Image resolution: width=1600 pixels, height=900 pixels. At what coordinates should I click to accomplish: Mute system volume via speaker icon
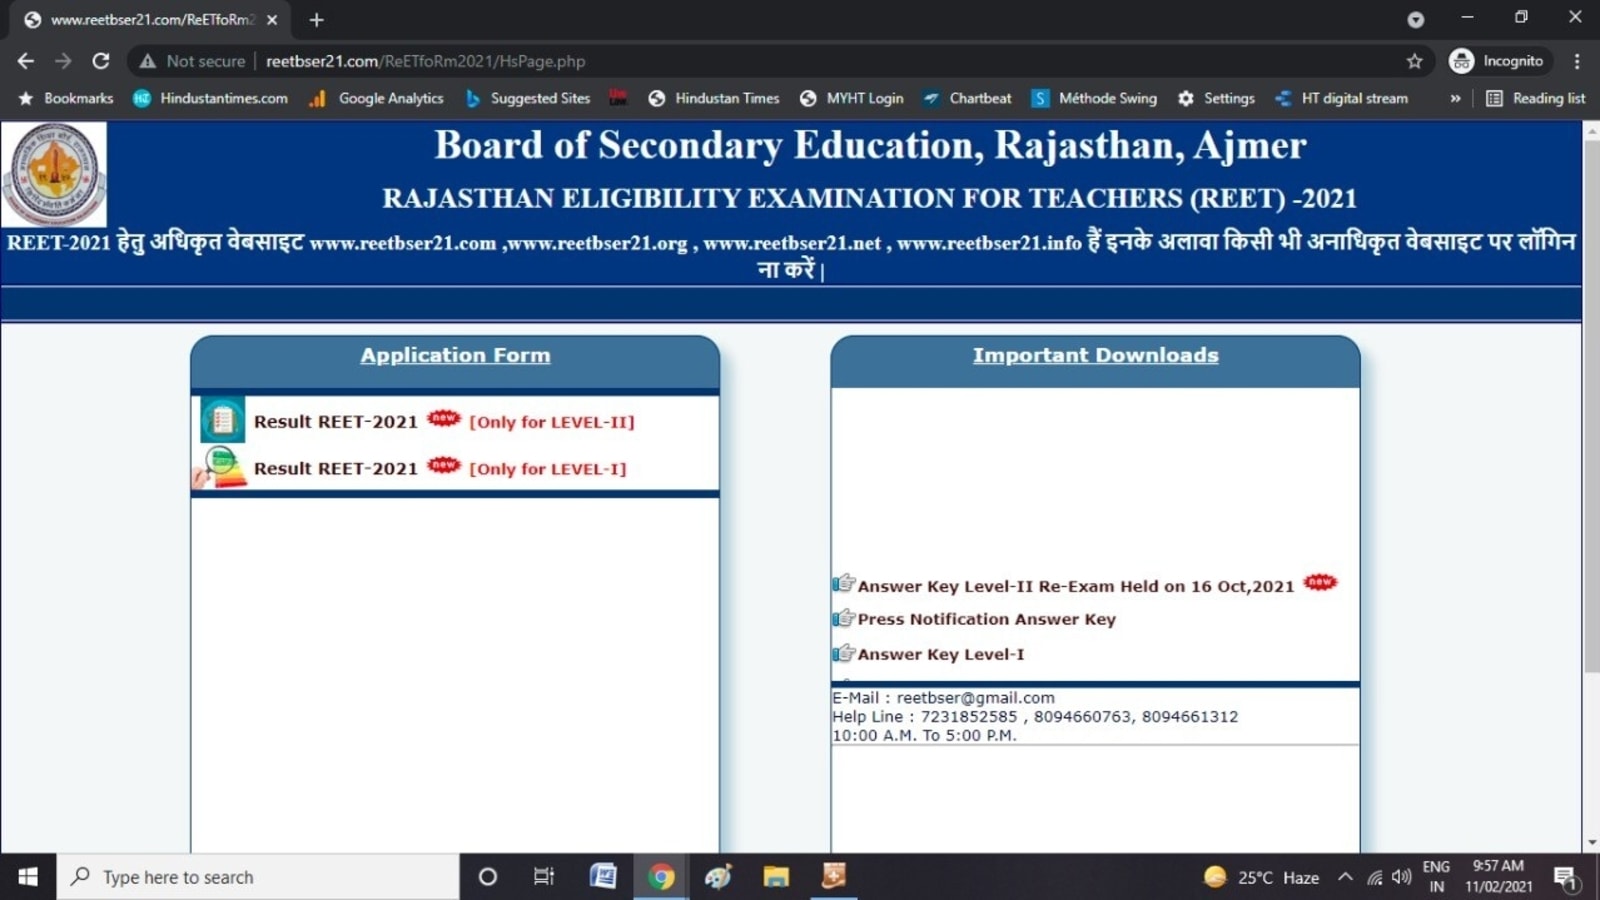pyautogui.click(x=1400, y=876)
